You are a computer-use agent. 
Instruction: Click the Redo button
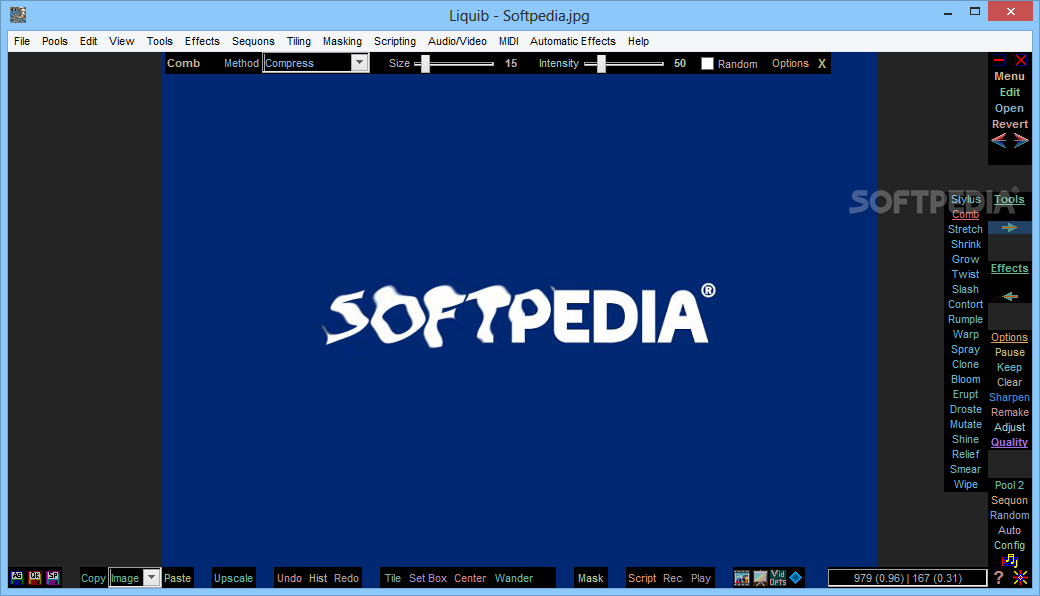(x=346, y=578)
